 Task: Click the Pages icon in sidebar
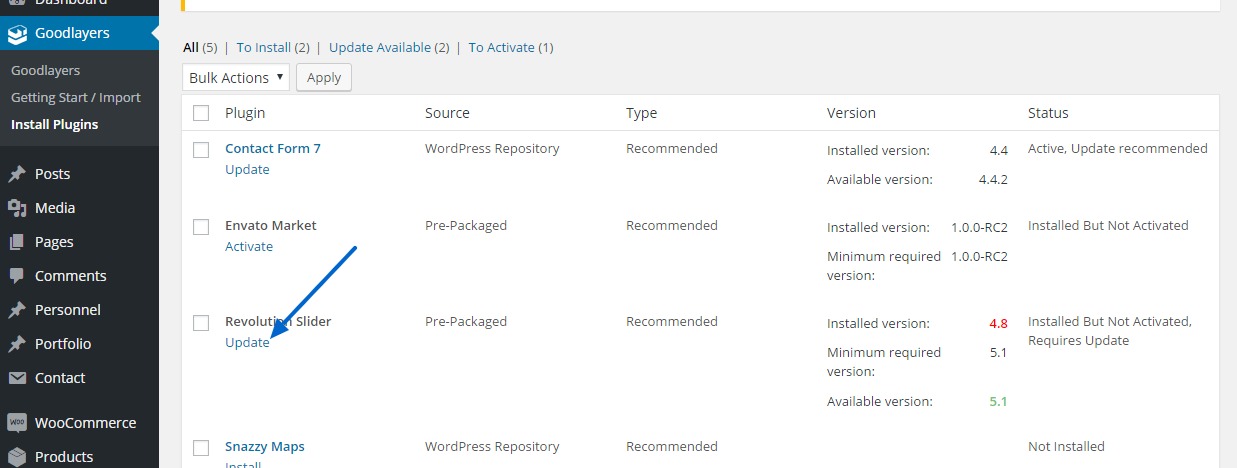tap(17, 242)
